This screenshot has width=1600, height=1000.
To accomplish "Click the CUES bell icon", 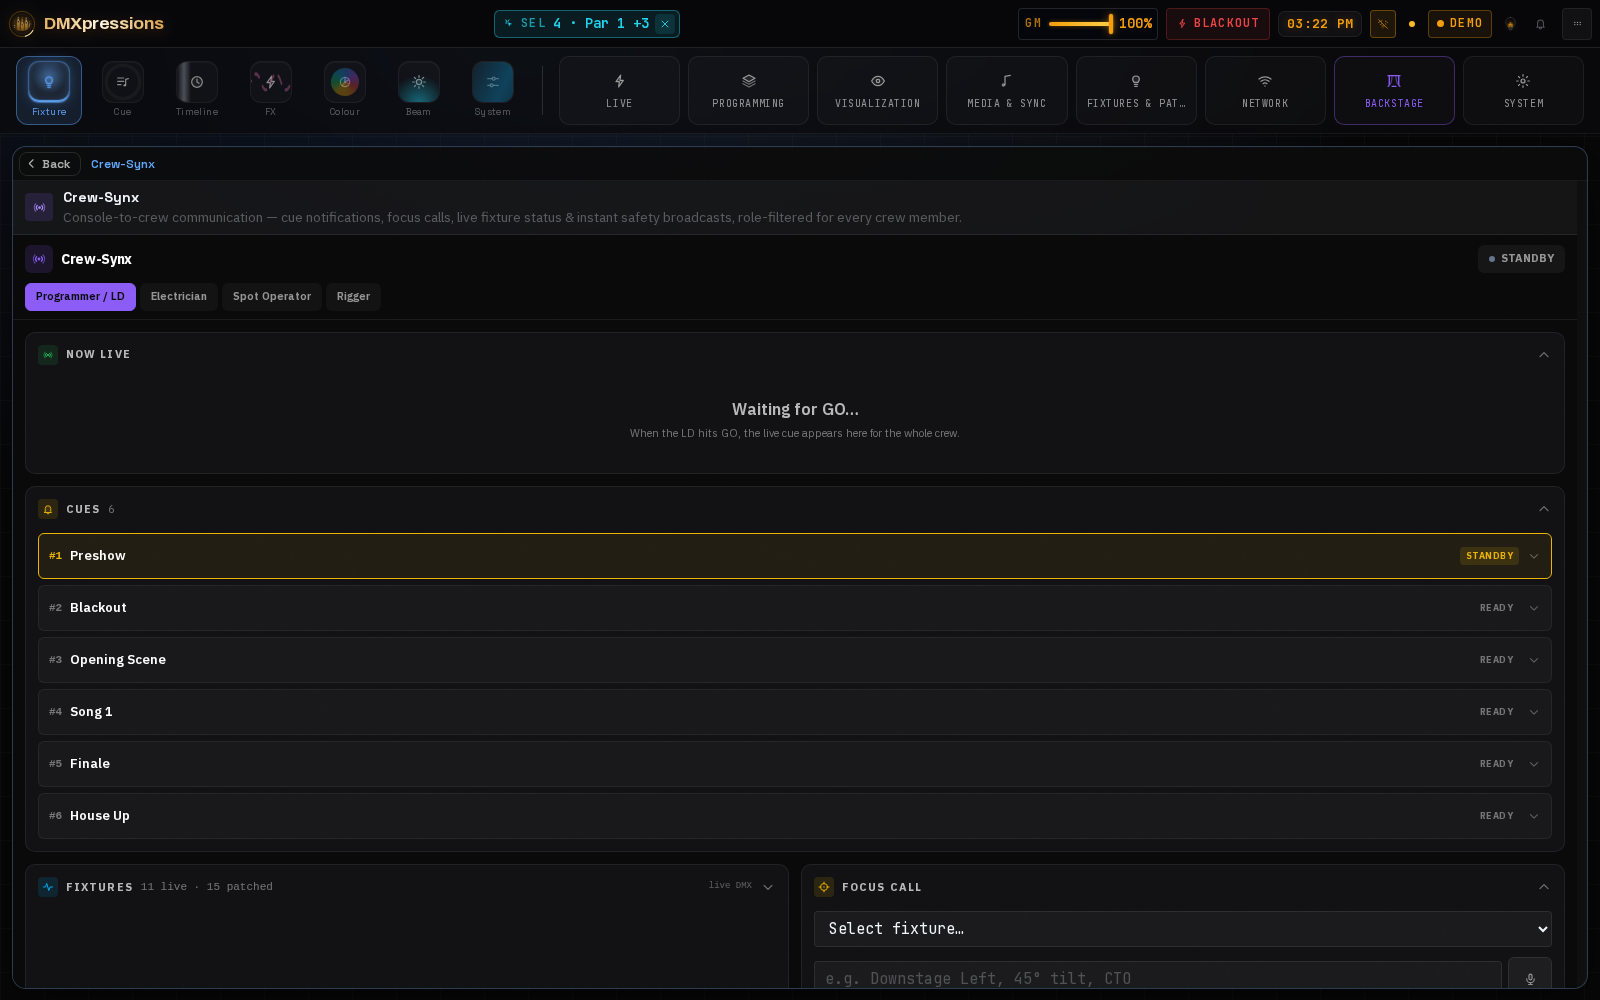I will point(48,509).
